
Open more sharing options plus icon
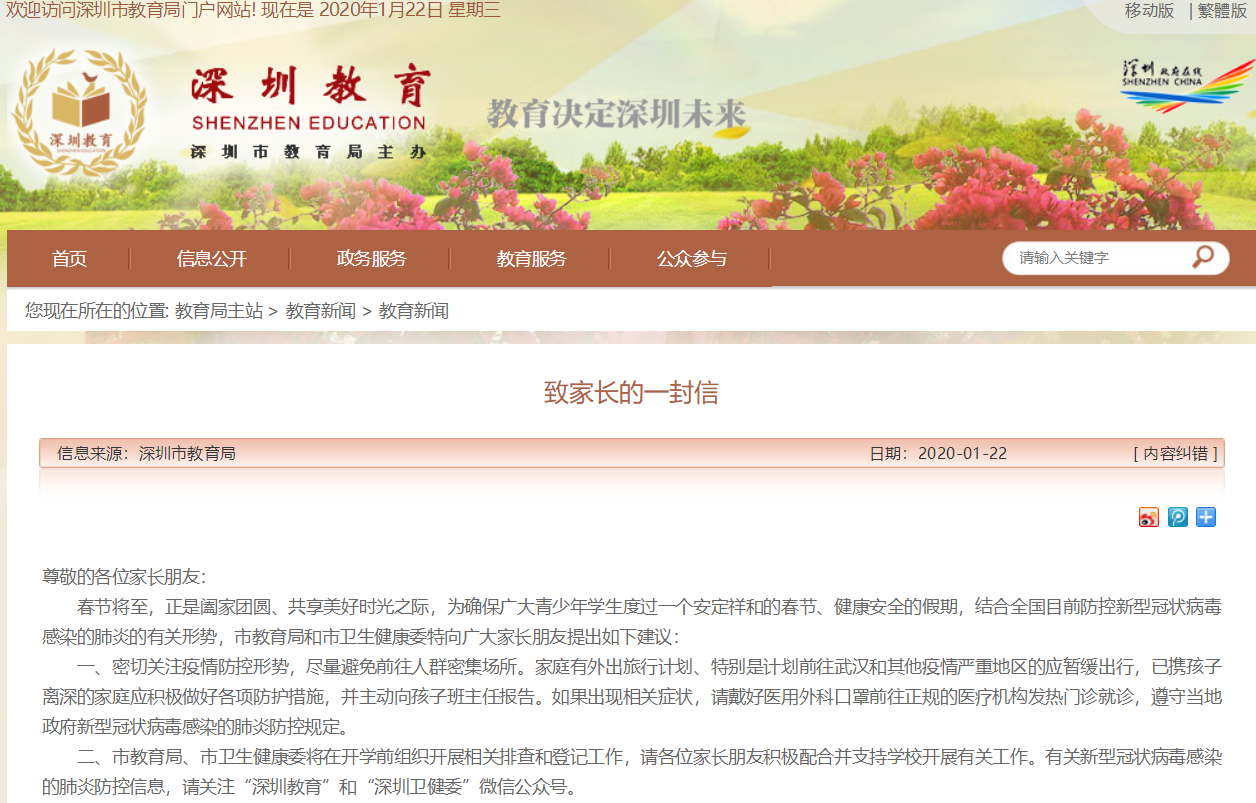coord(1206,517)
